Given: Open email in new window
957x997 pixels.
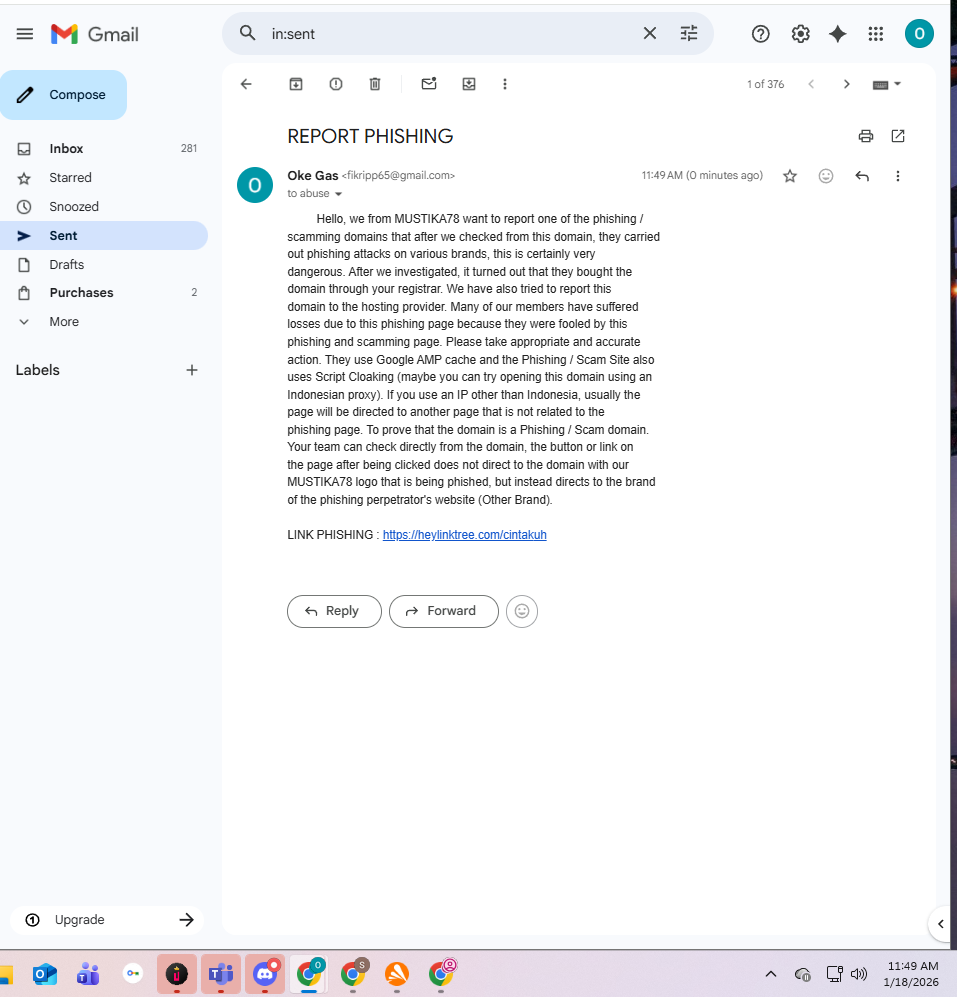Looking at the screenshot, I should [x=898, y=135].
